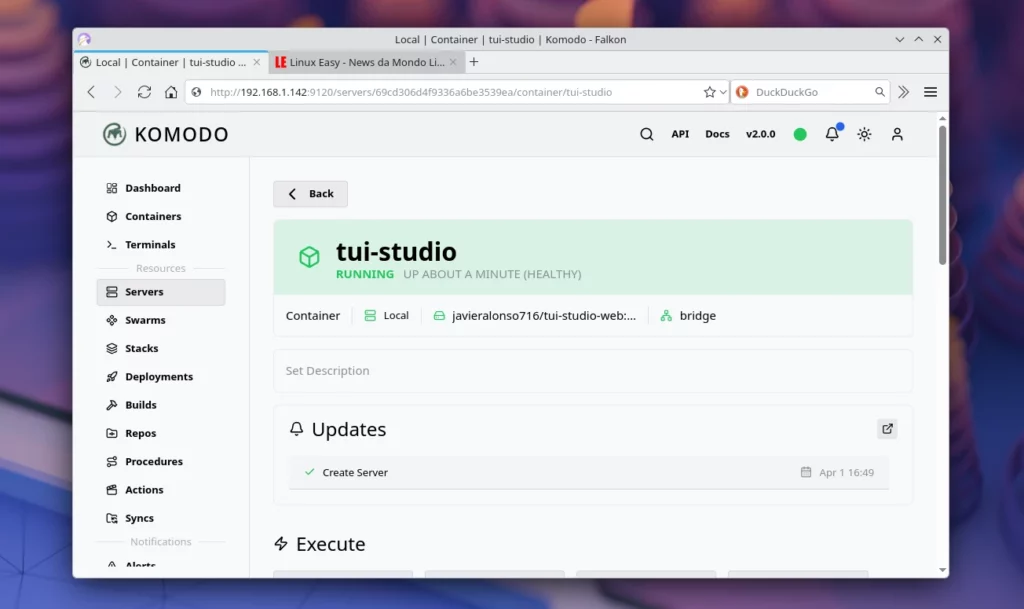Open the Falkon hamburger main menu
This screenshot has height=609, width=1024.
(x=930, y=92)
